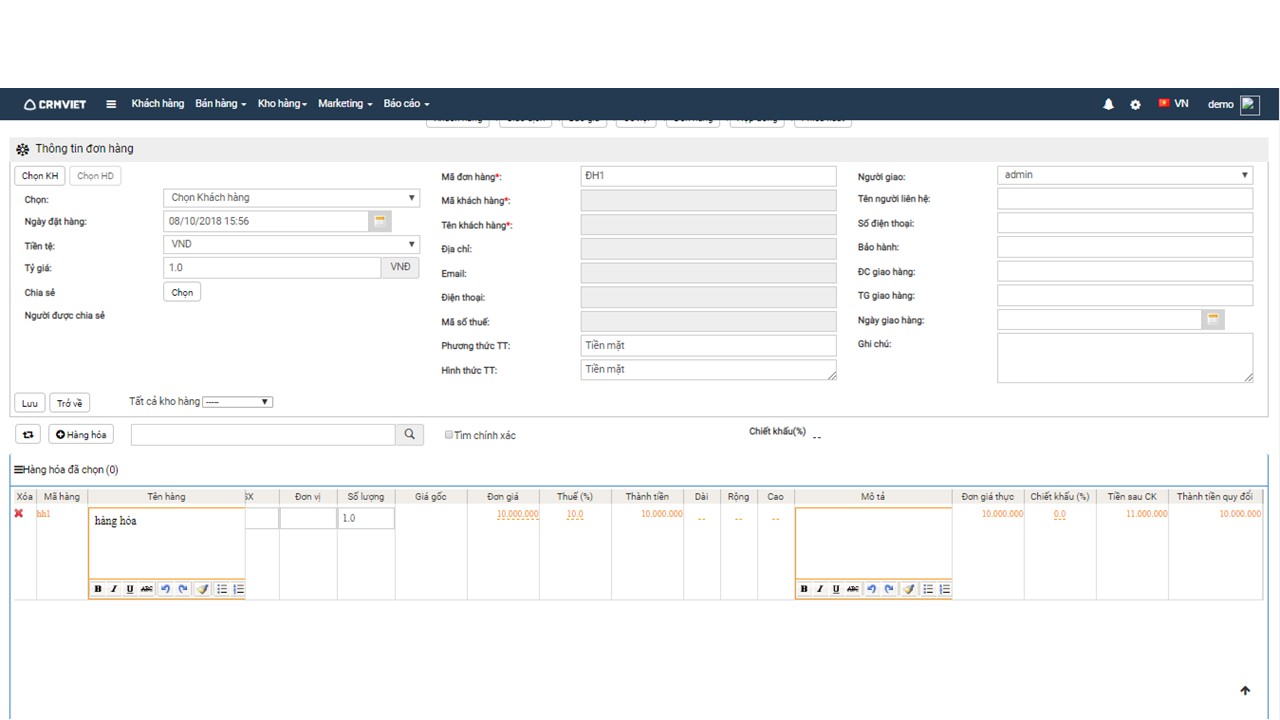1280x720 pixels.
Task: Click the refresh arrows button left of Hàng hóa
Action: pyautogui.click(x=28, y=434)
